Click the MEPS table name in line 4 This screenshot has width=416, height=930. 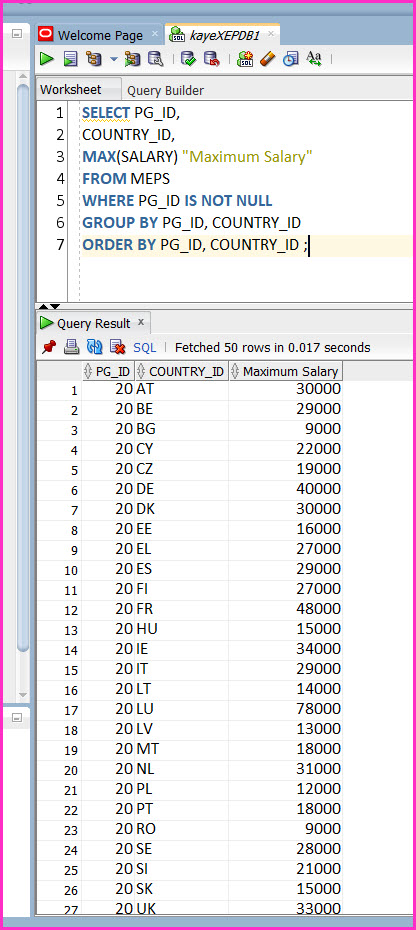pyautogui.click(x=150, y=179)
